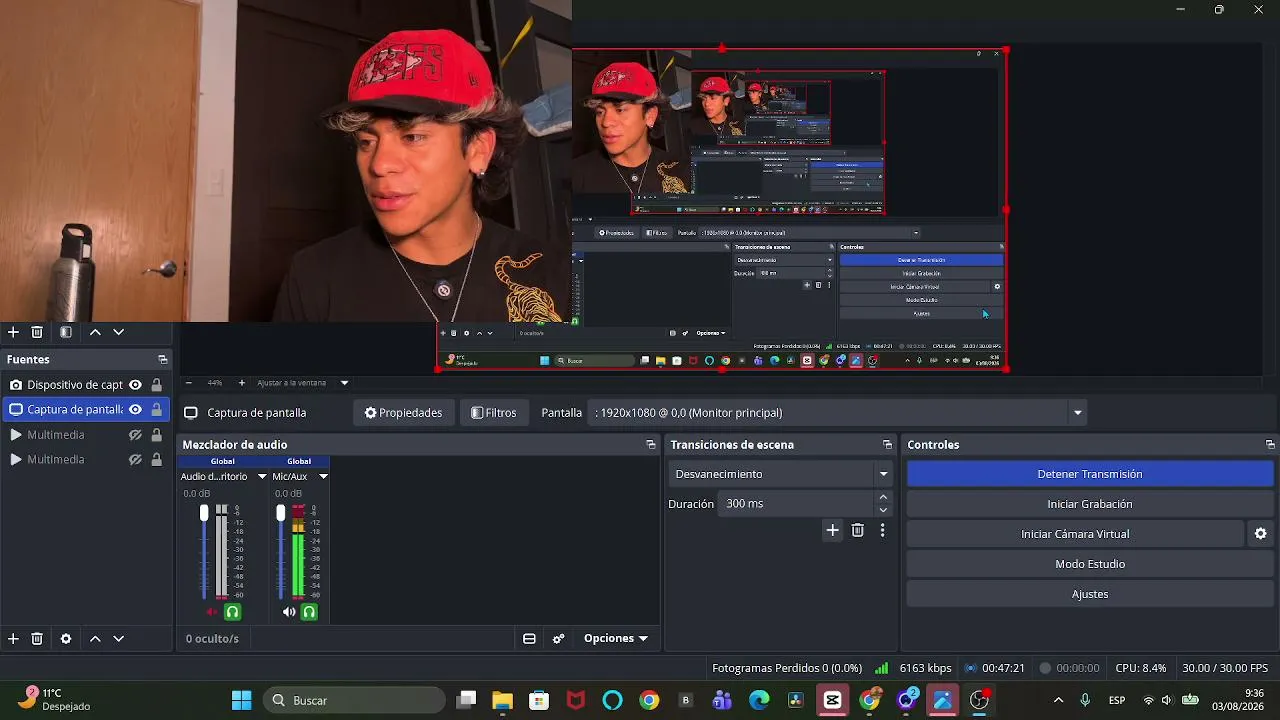Screen dimensions: 1280x720
Task: Click the trash icon in the toolbar above Fuentes
Action: pos(37,332)
